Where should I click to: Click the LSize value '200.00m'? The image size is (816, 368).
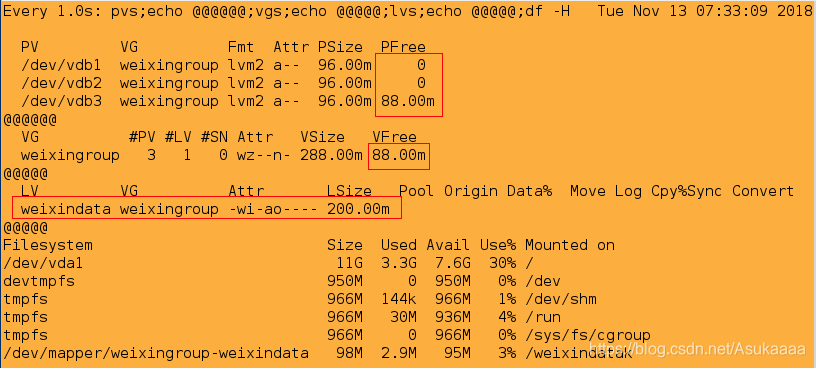[x=358, y=210]
